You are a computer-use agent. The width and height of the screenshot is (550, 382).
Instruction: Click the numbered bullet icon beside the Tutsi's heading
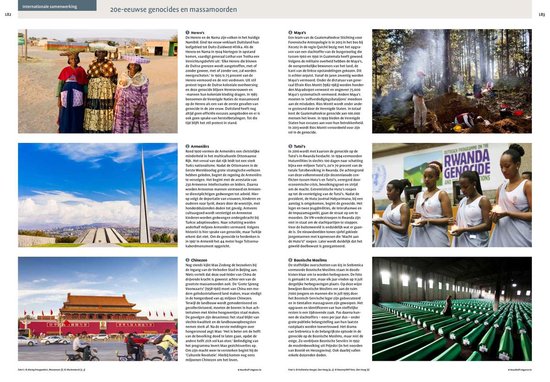pos(290,146)
